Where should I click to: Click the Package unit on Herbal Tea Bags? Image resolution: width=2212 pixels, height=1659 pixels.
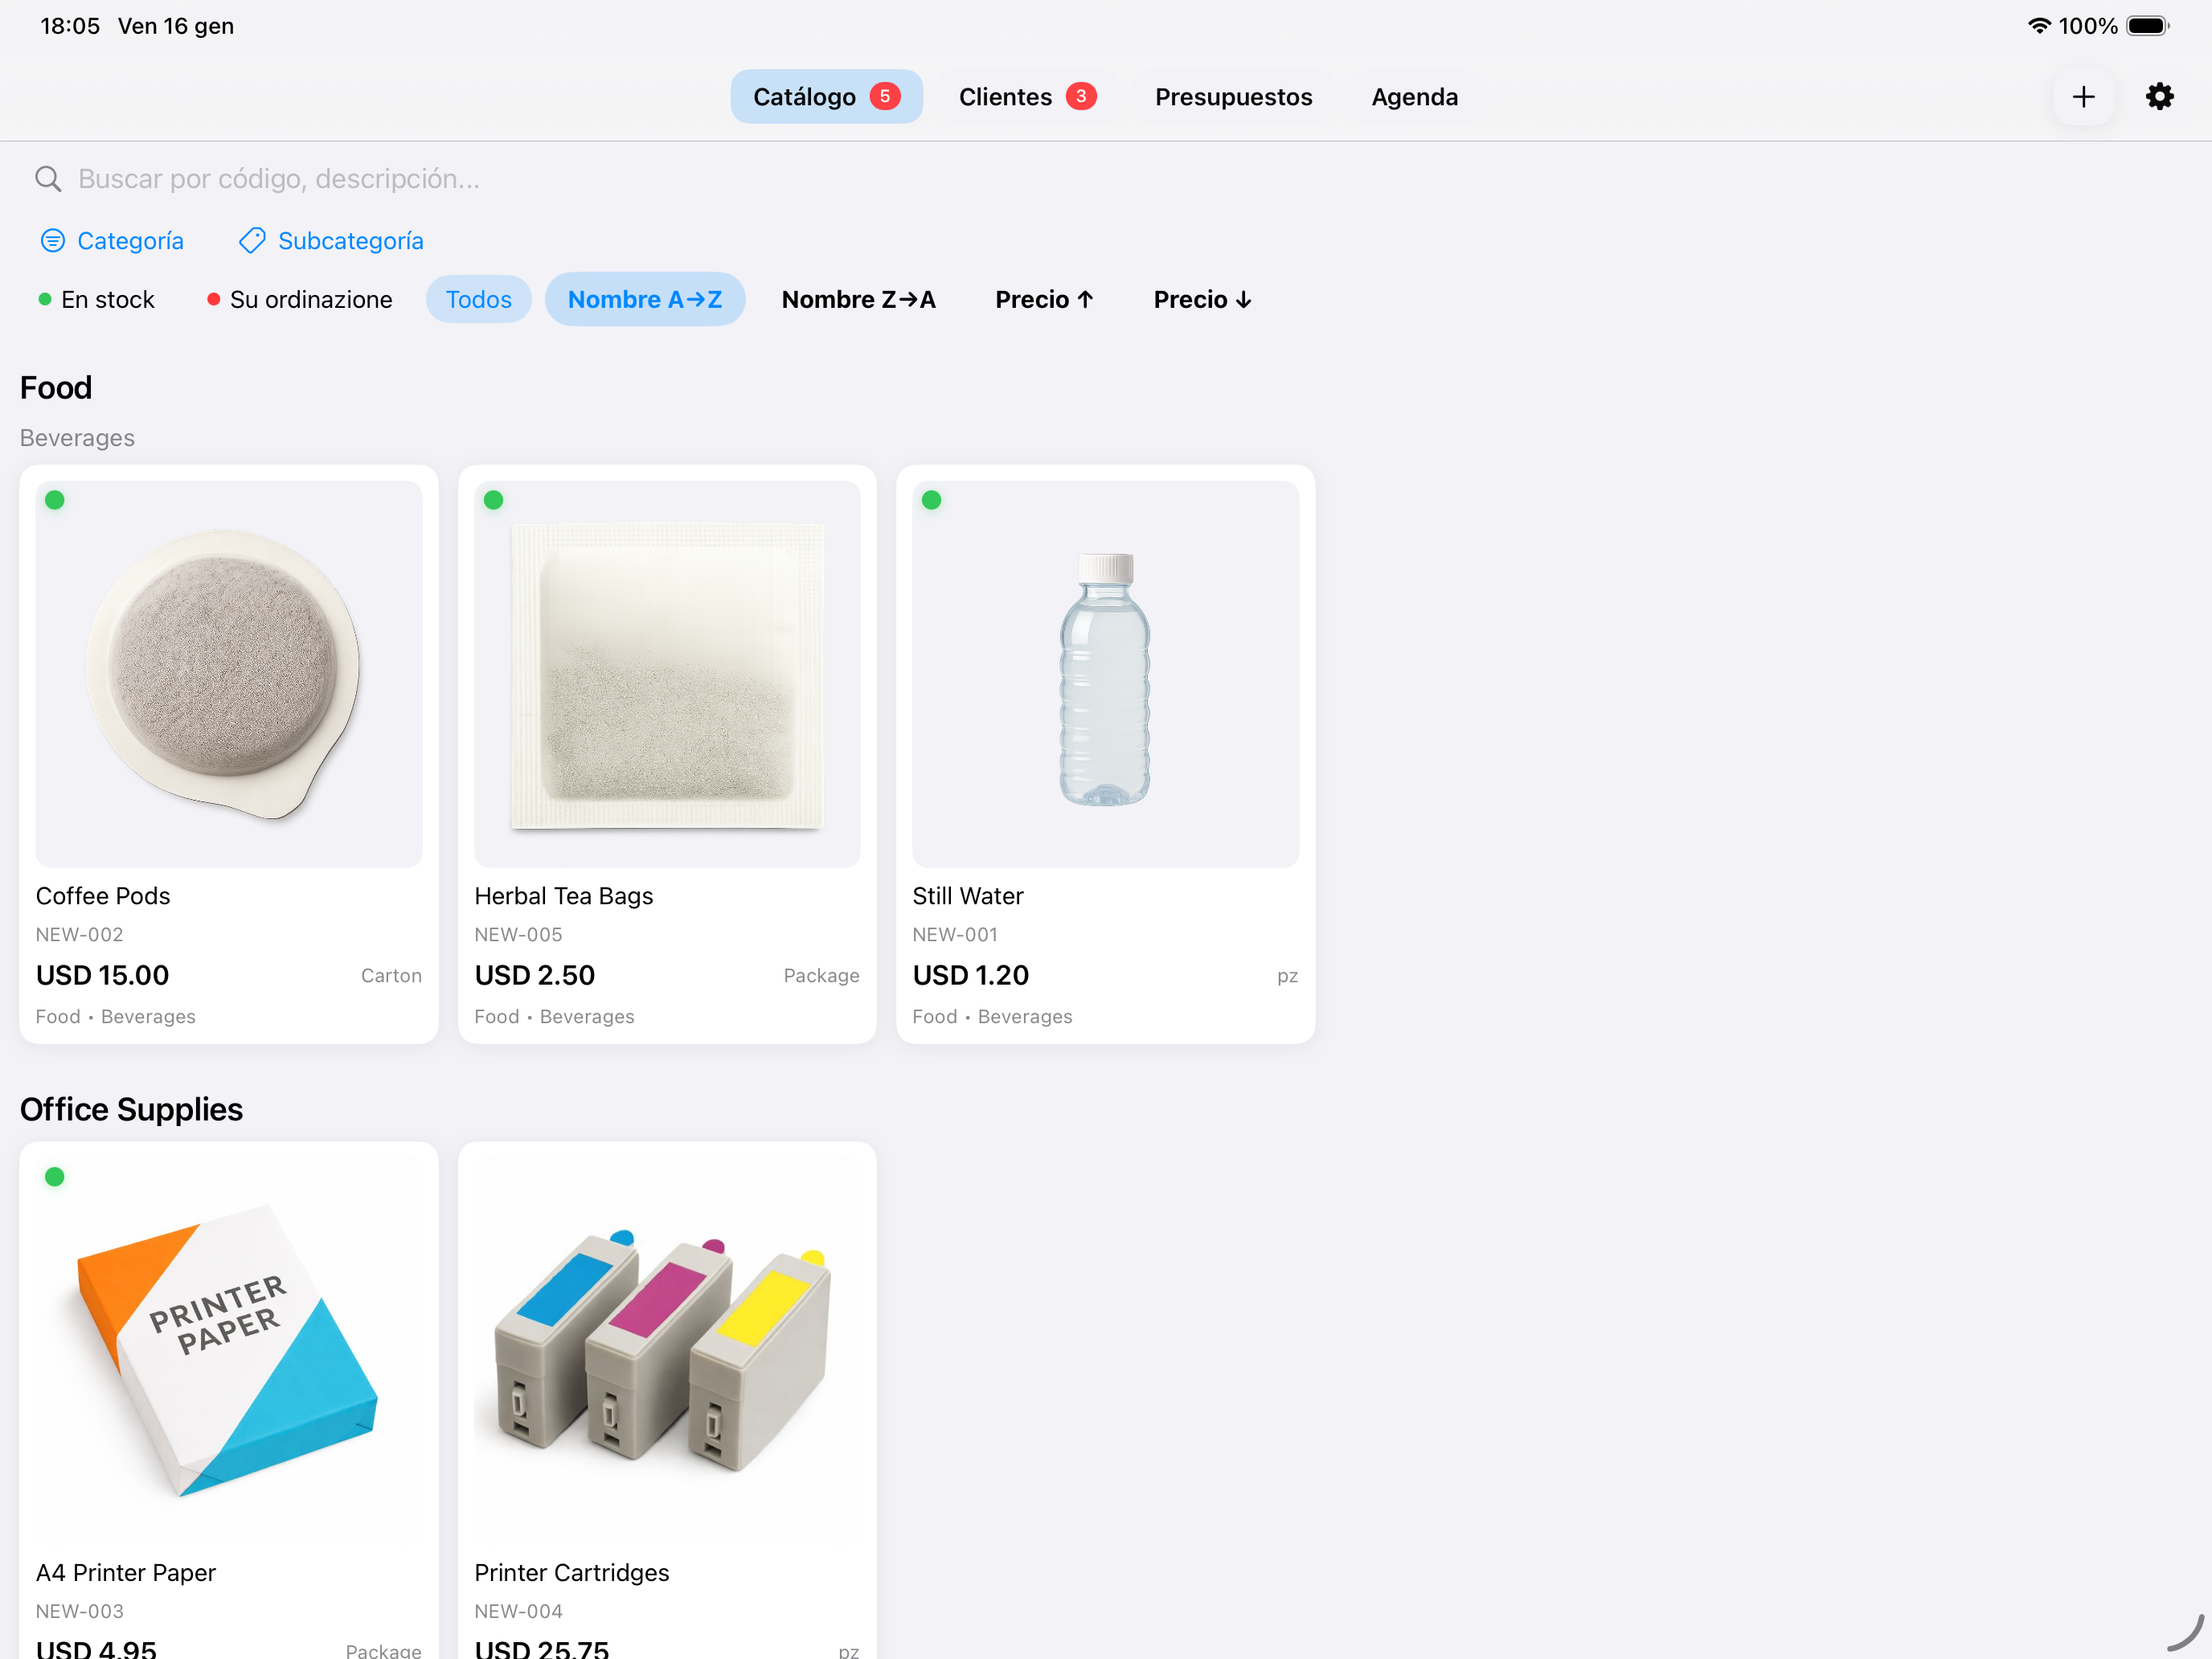click(x=821, y=975)
